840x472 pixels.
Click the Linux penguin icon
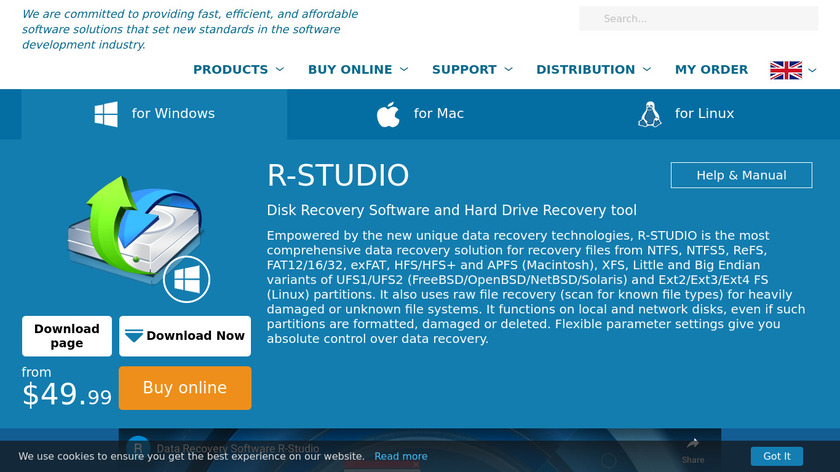[650, 114]
